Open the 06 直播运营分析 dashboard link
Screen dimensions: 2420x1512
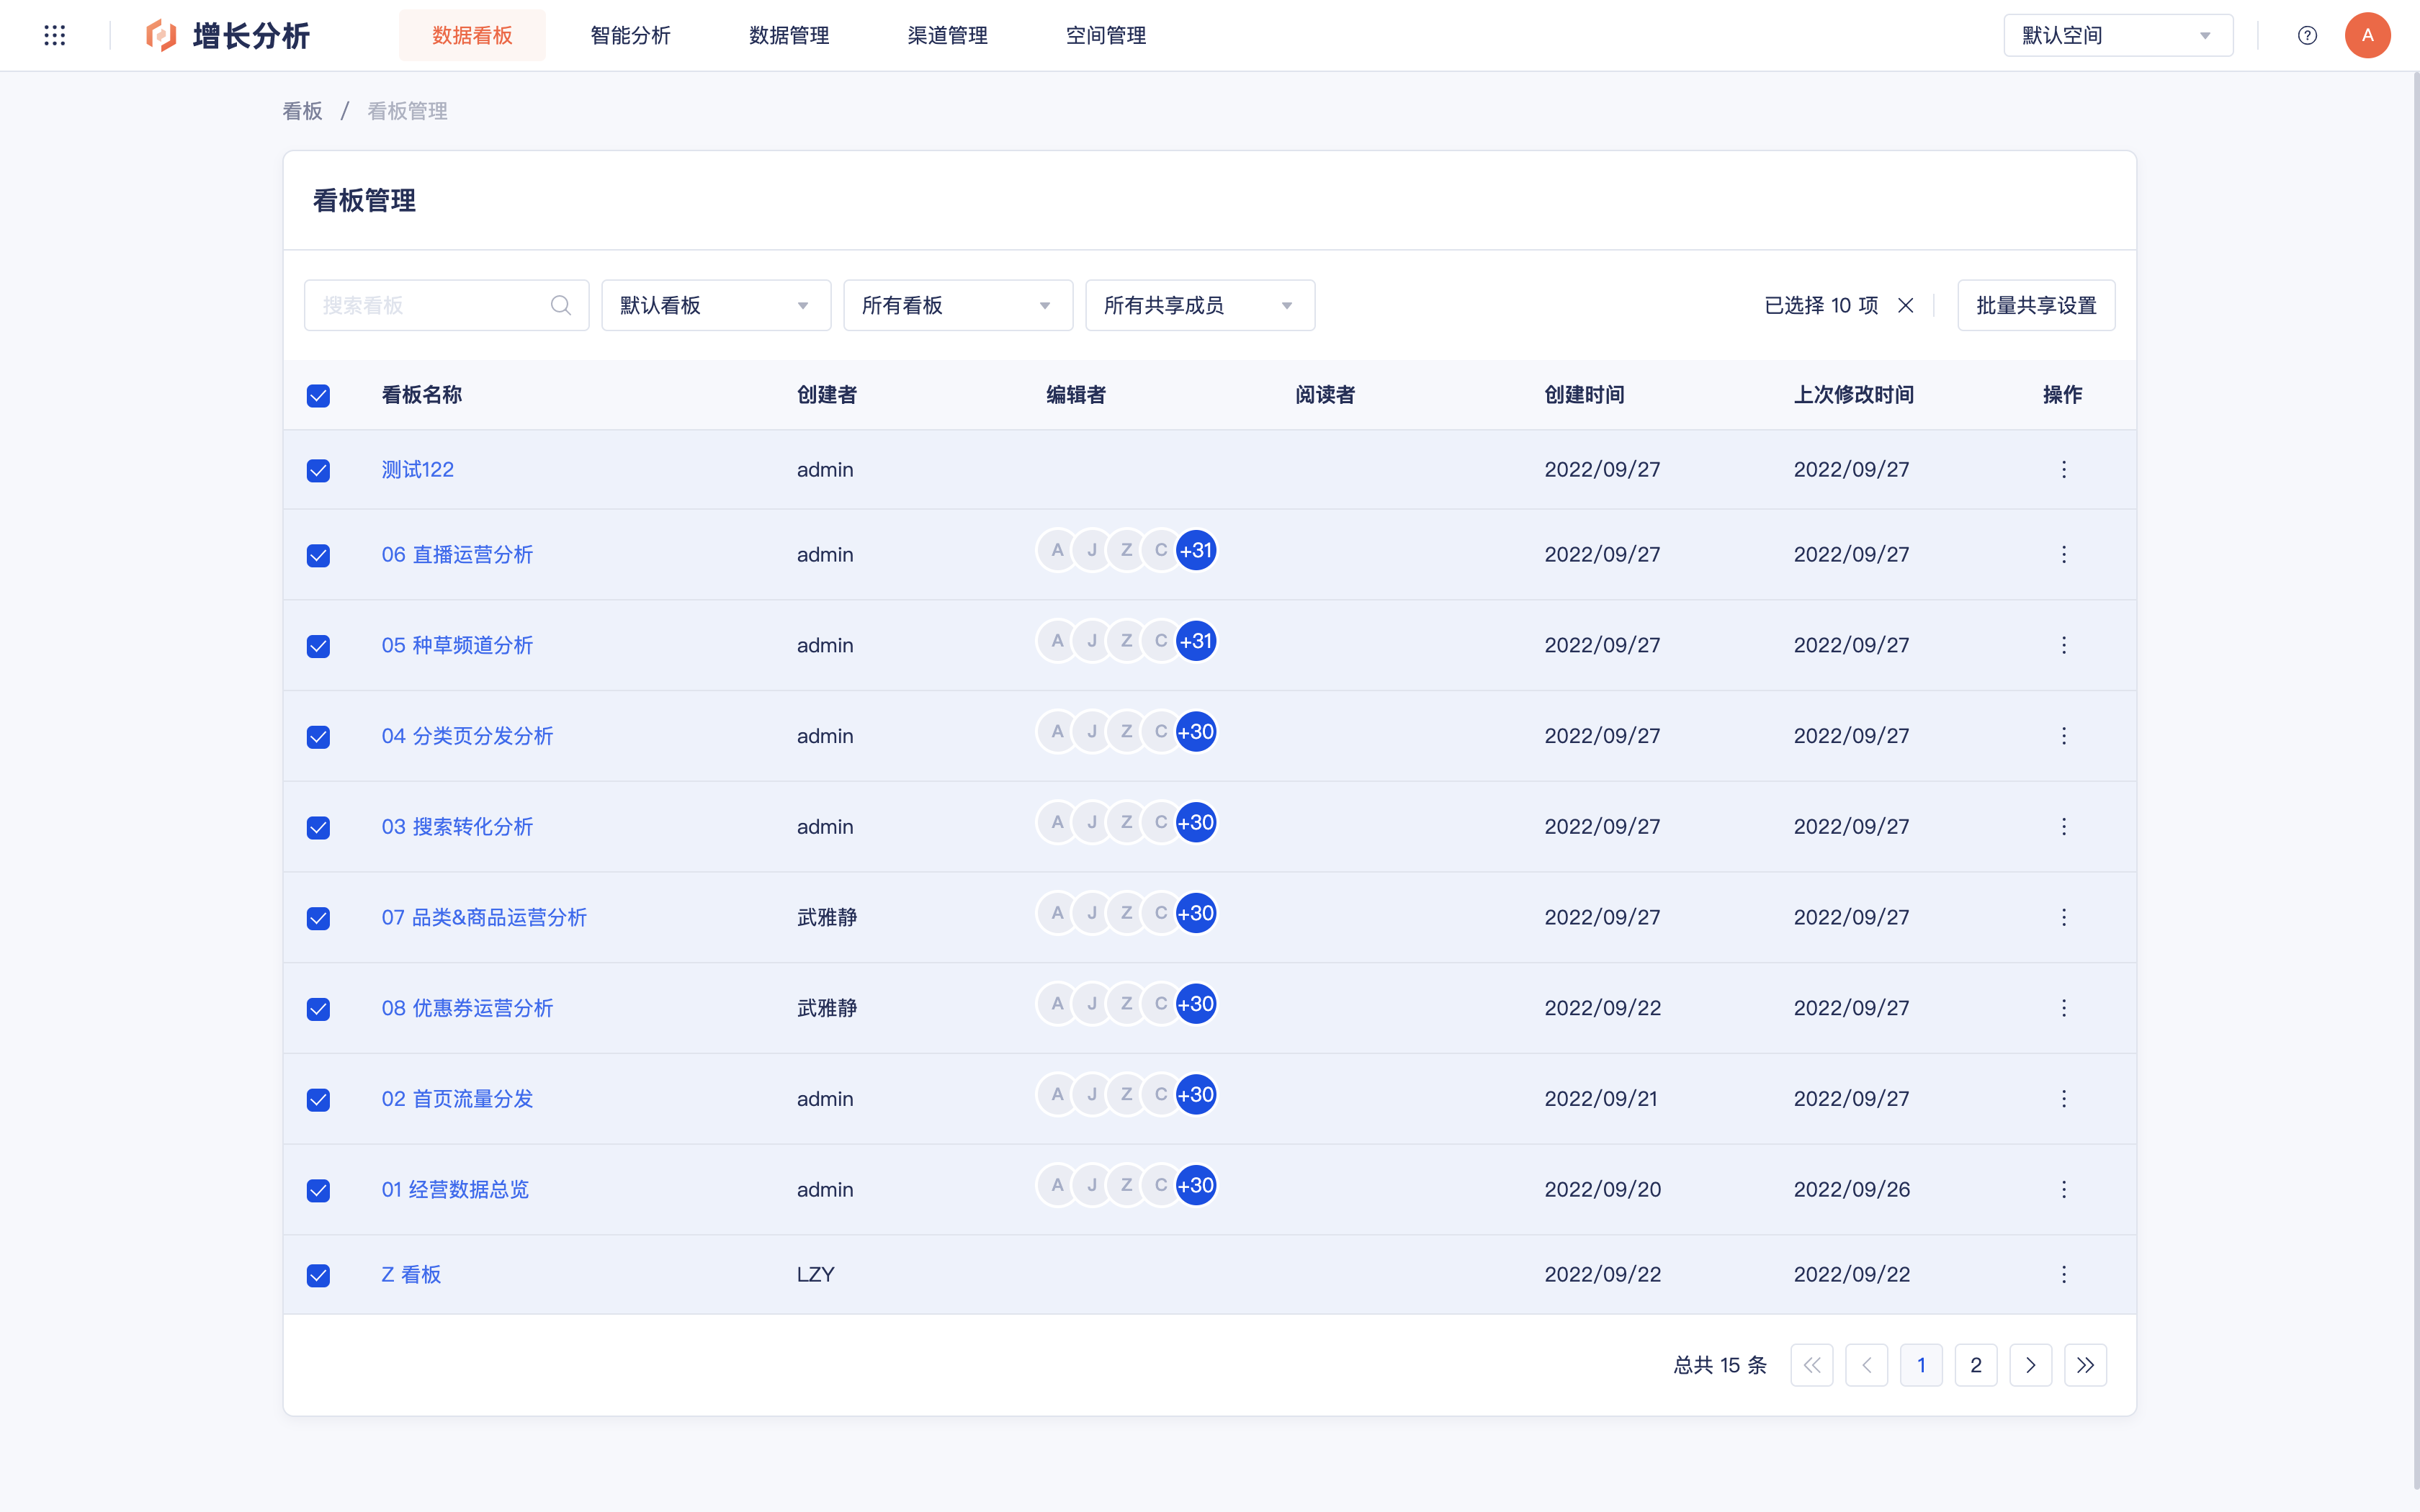(457, 554)
